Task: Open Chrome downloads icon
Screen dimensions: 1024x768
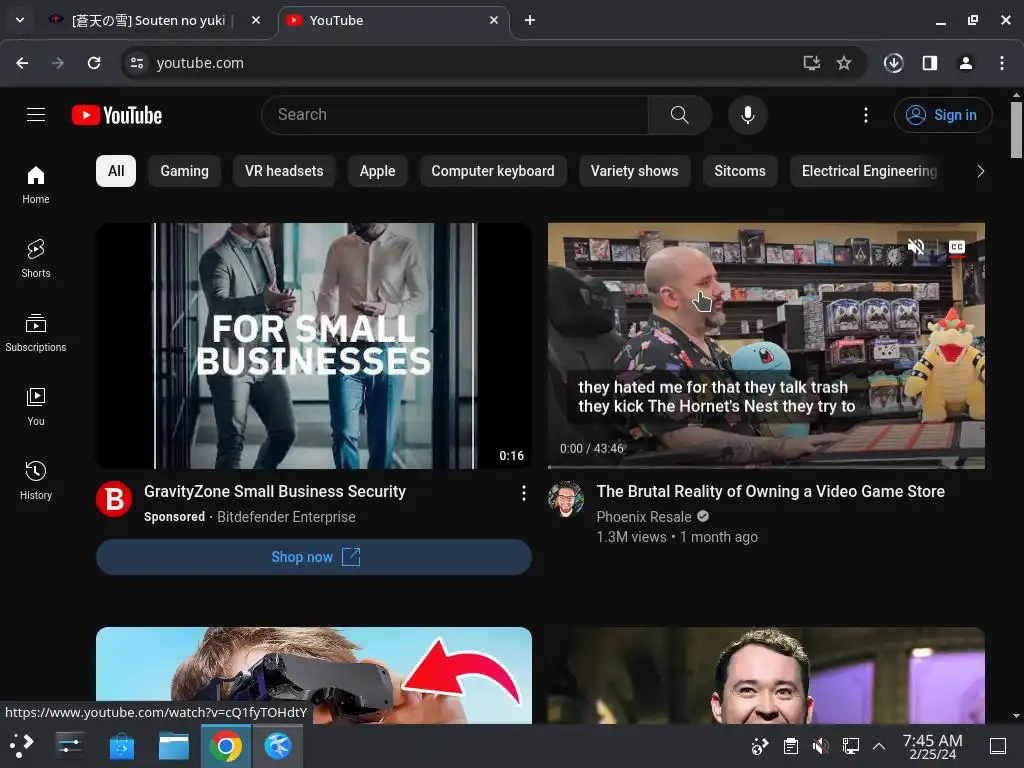Action: tap(893, 63)
